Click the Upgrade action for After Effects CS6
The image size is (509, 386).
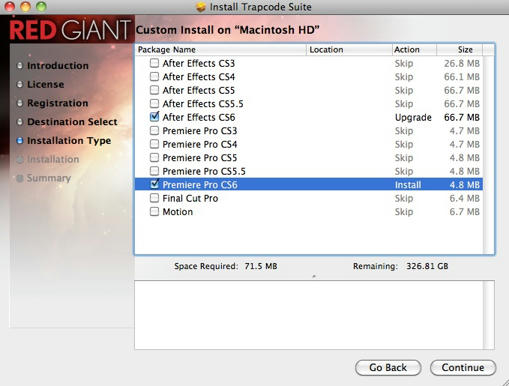tap(413, 118)
